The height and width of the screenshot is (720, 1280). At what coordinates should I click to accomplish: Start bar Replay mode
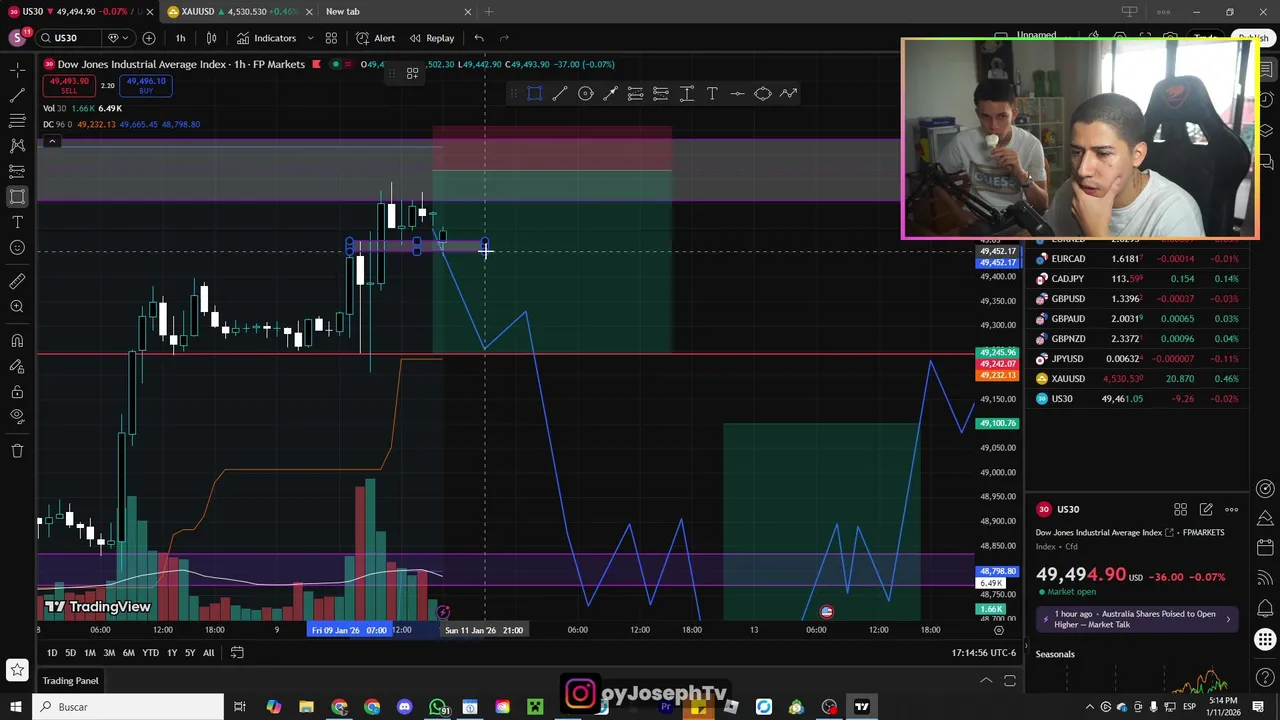431,38
